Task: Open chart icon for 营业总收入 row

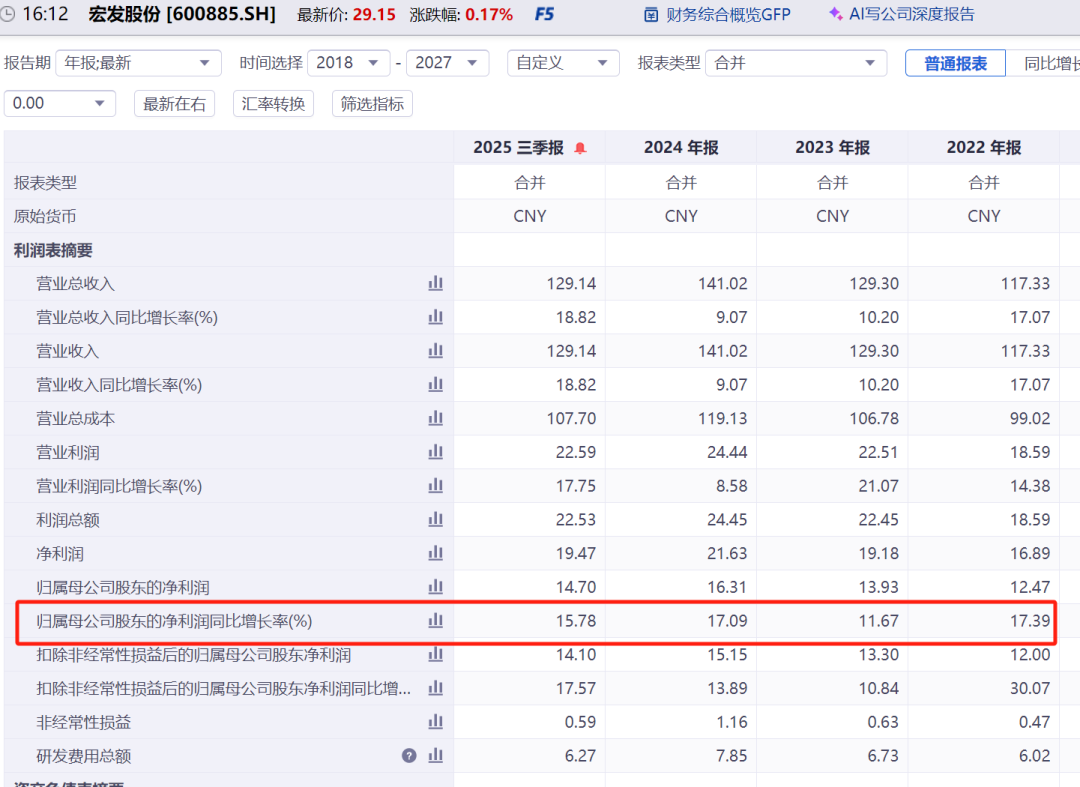Action: (x=435, y=284)
